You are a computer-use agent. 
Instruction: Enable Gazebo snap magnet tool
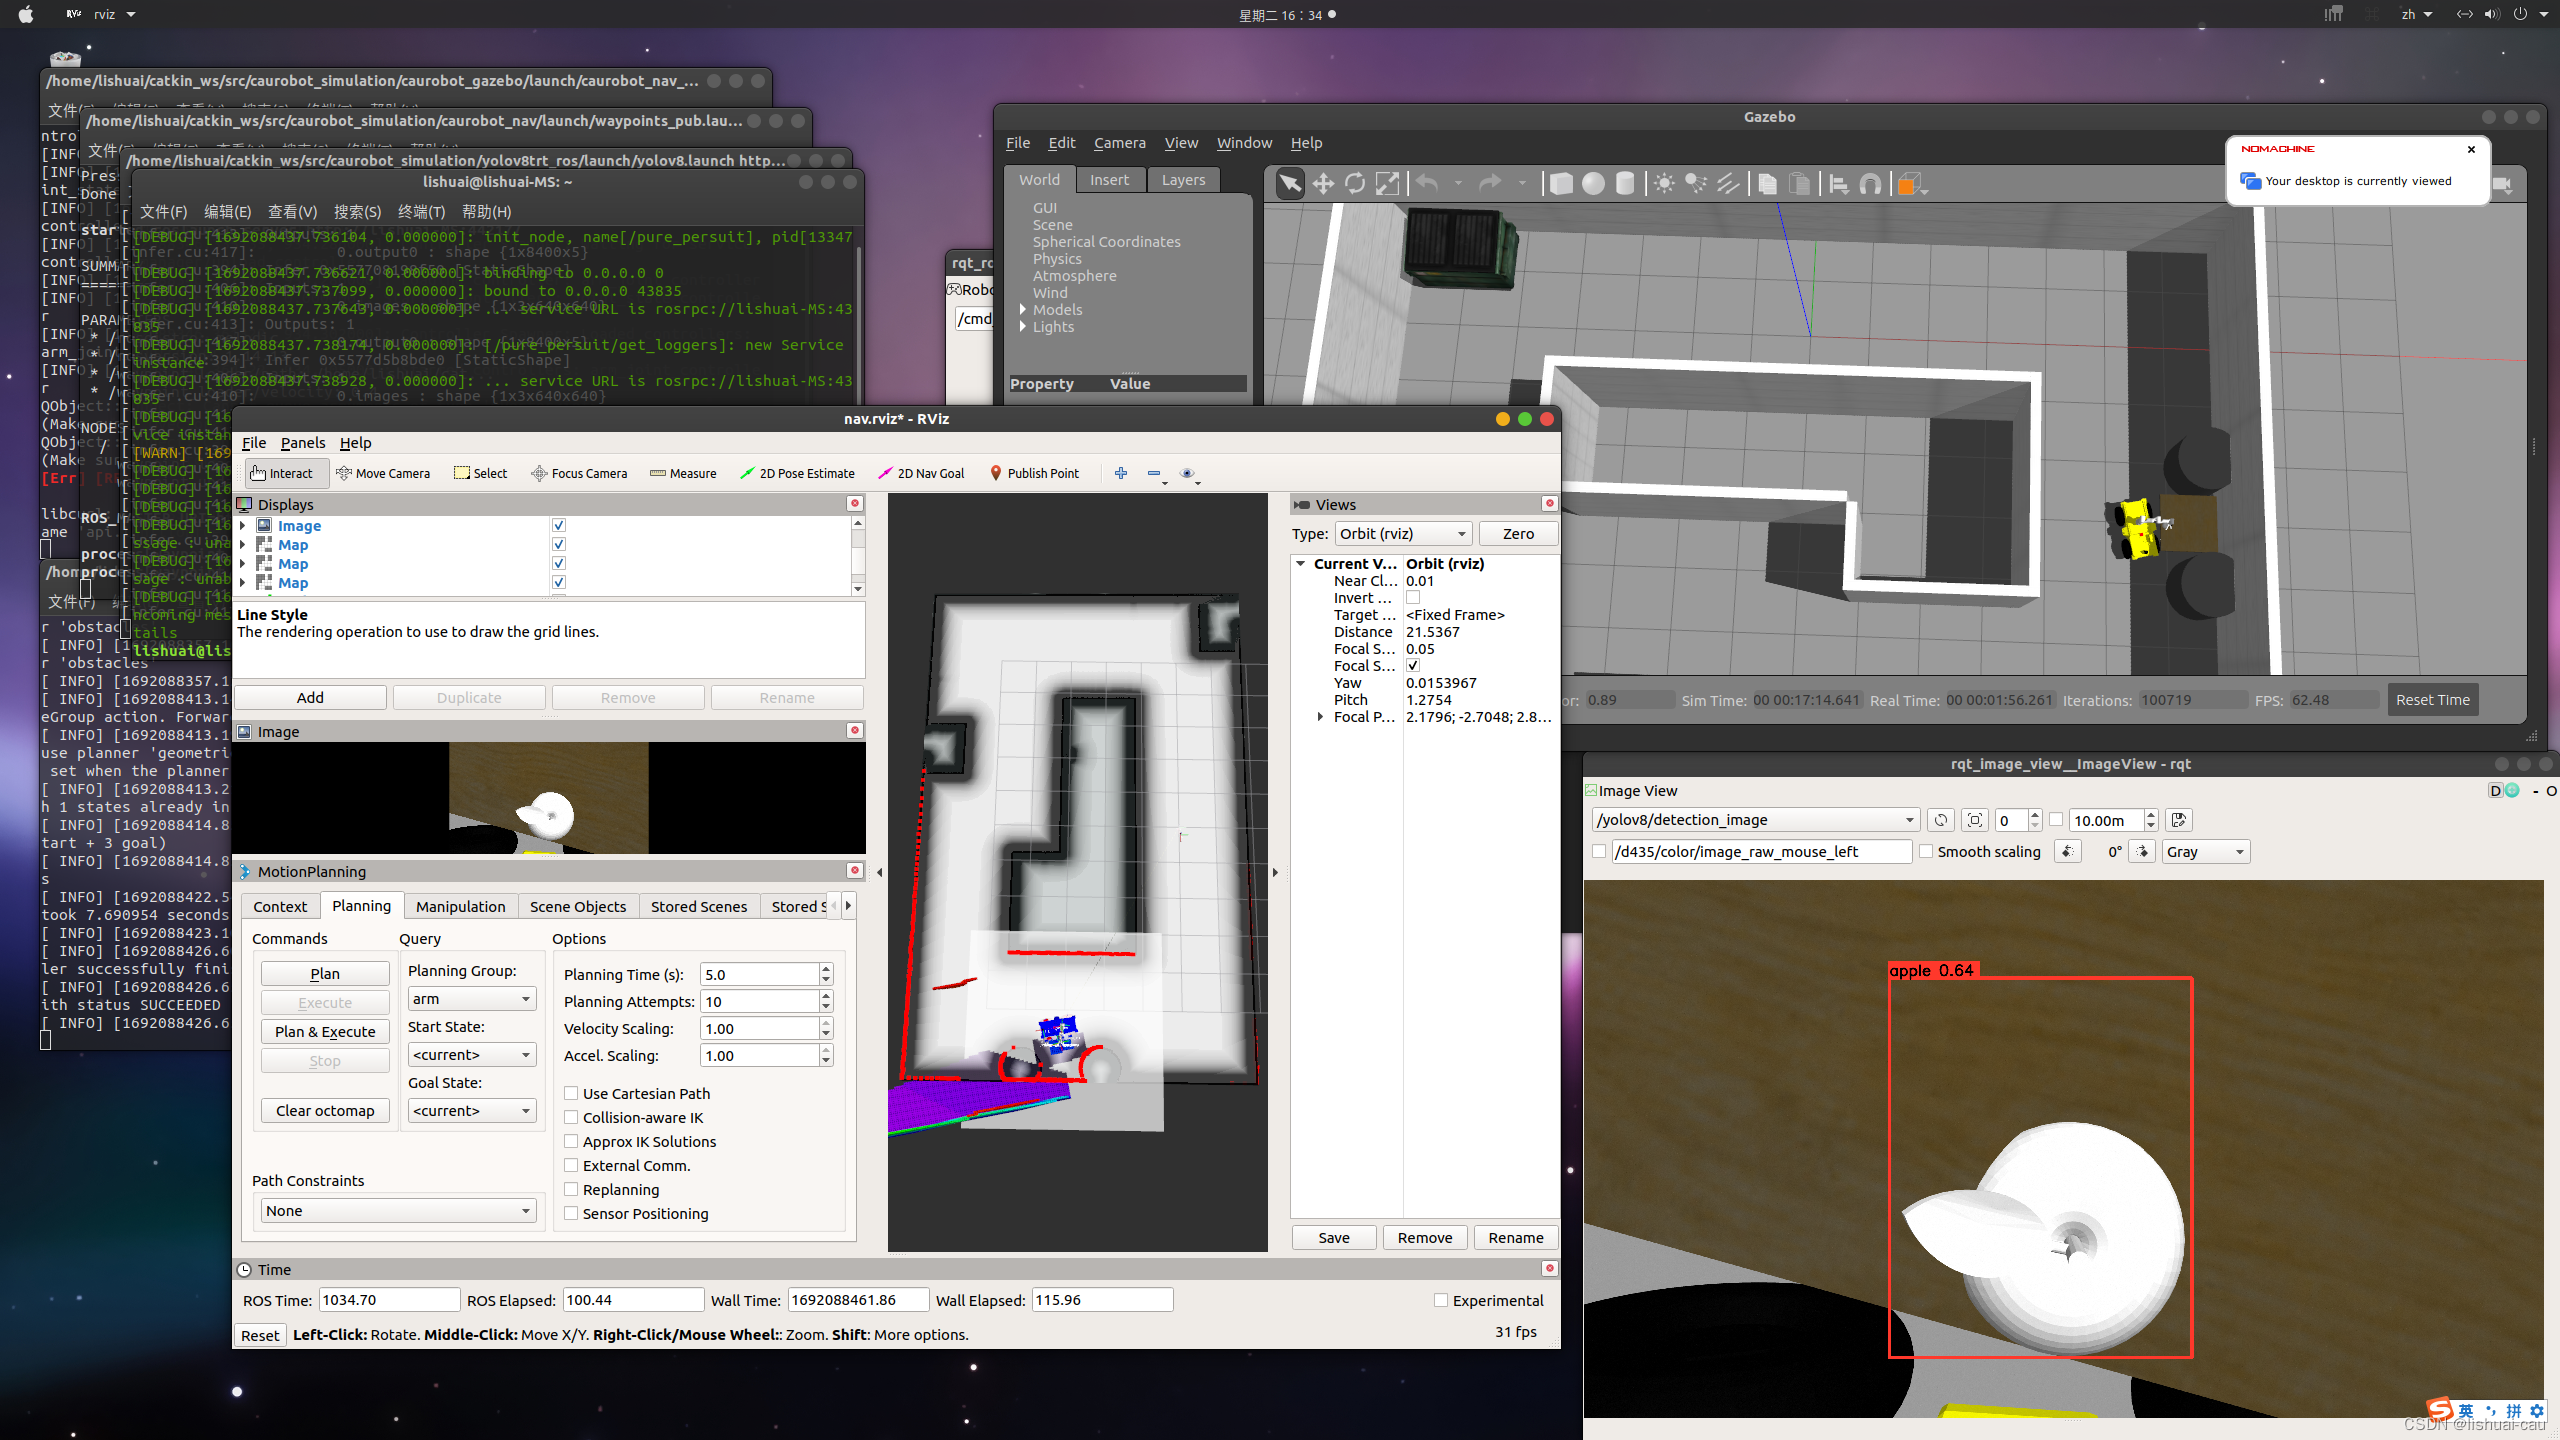(x=1870, y=184)
